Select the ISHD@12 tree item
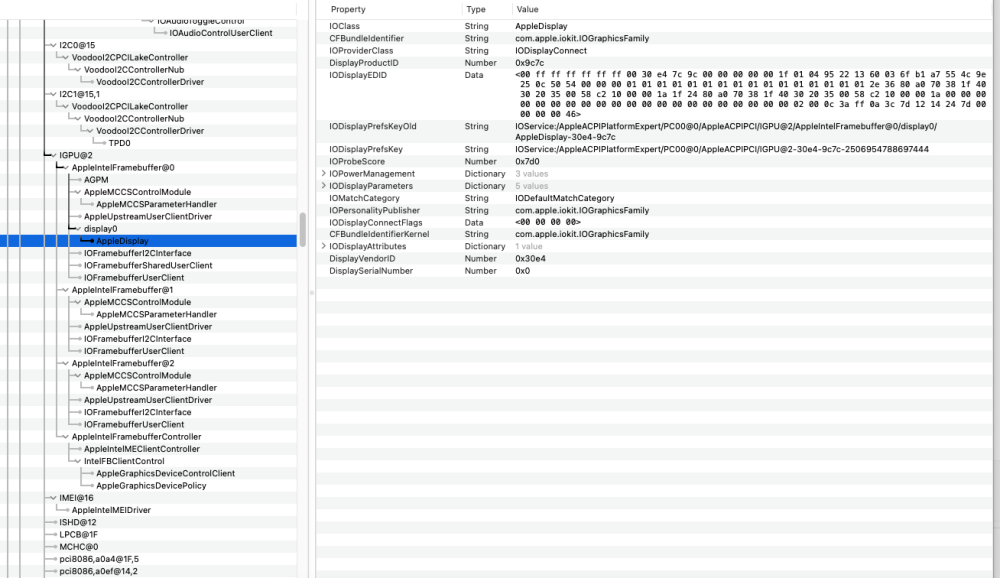 pyautogui.click(x=78, y=522)
